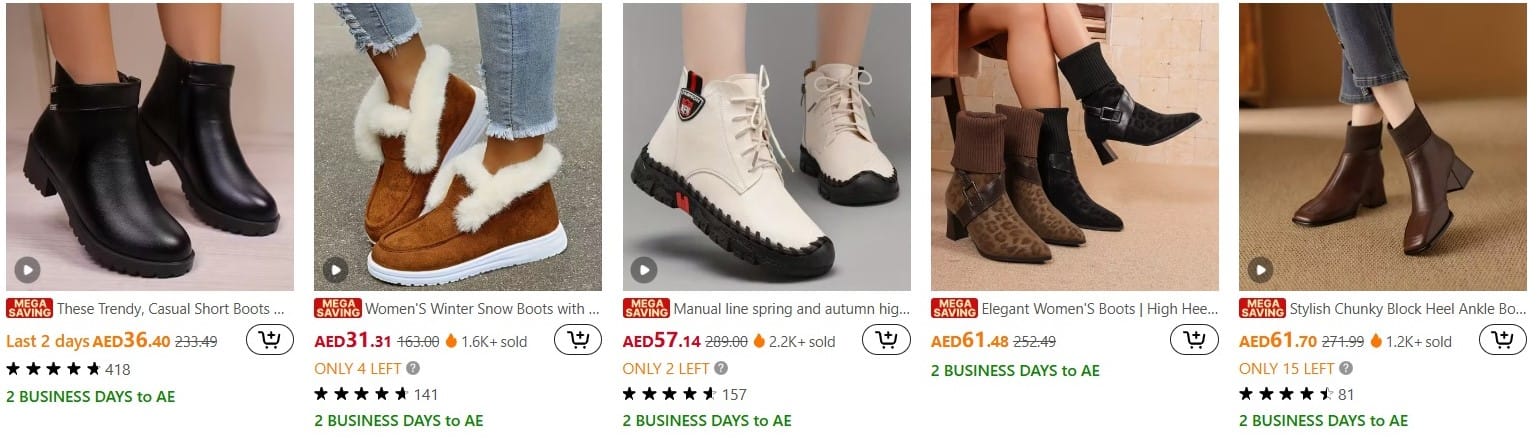The width and height of the screenshot is (1537, 439).
Task: Play video on brown heel ankle boots
Action: pyautogui.click(x=1260, y=269)
